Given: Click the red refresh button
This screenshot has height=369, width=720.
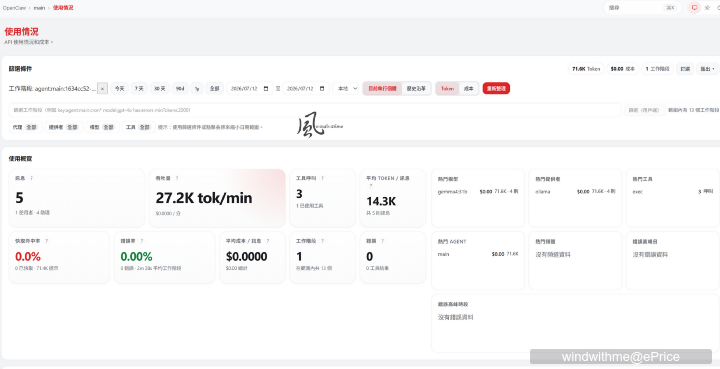Looking at the screenshot, I should tap(496, 89).
